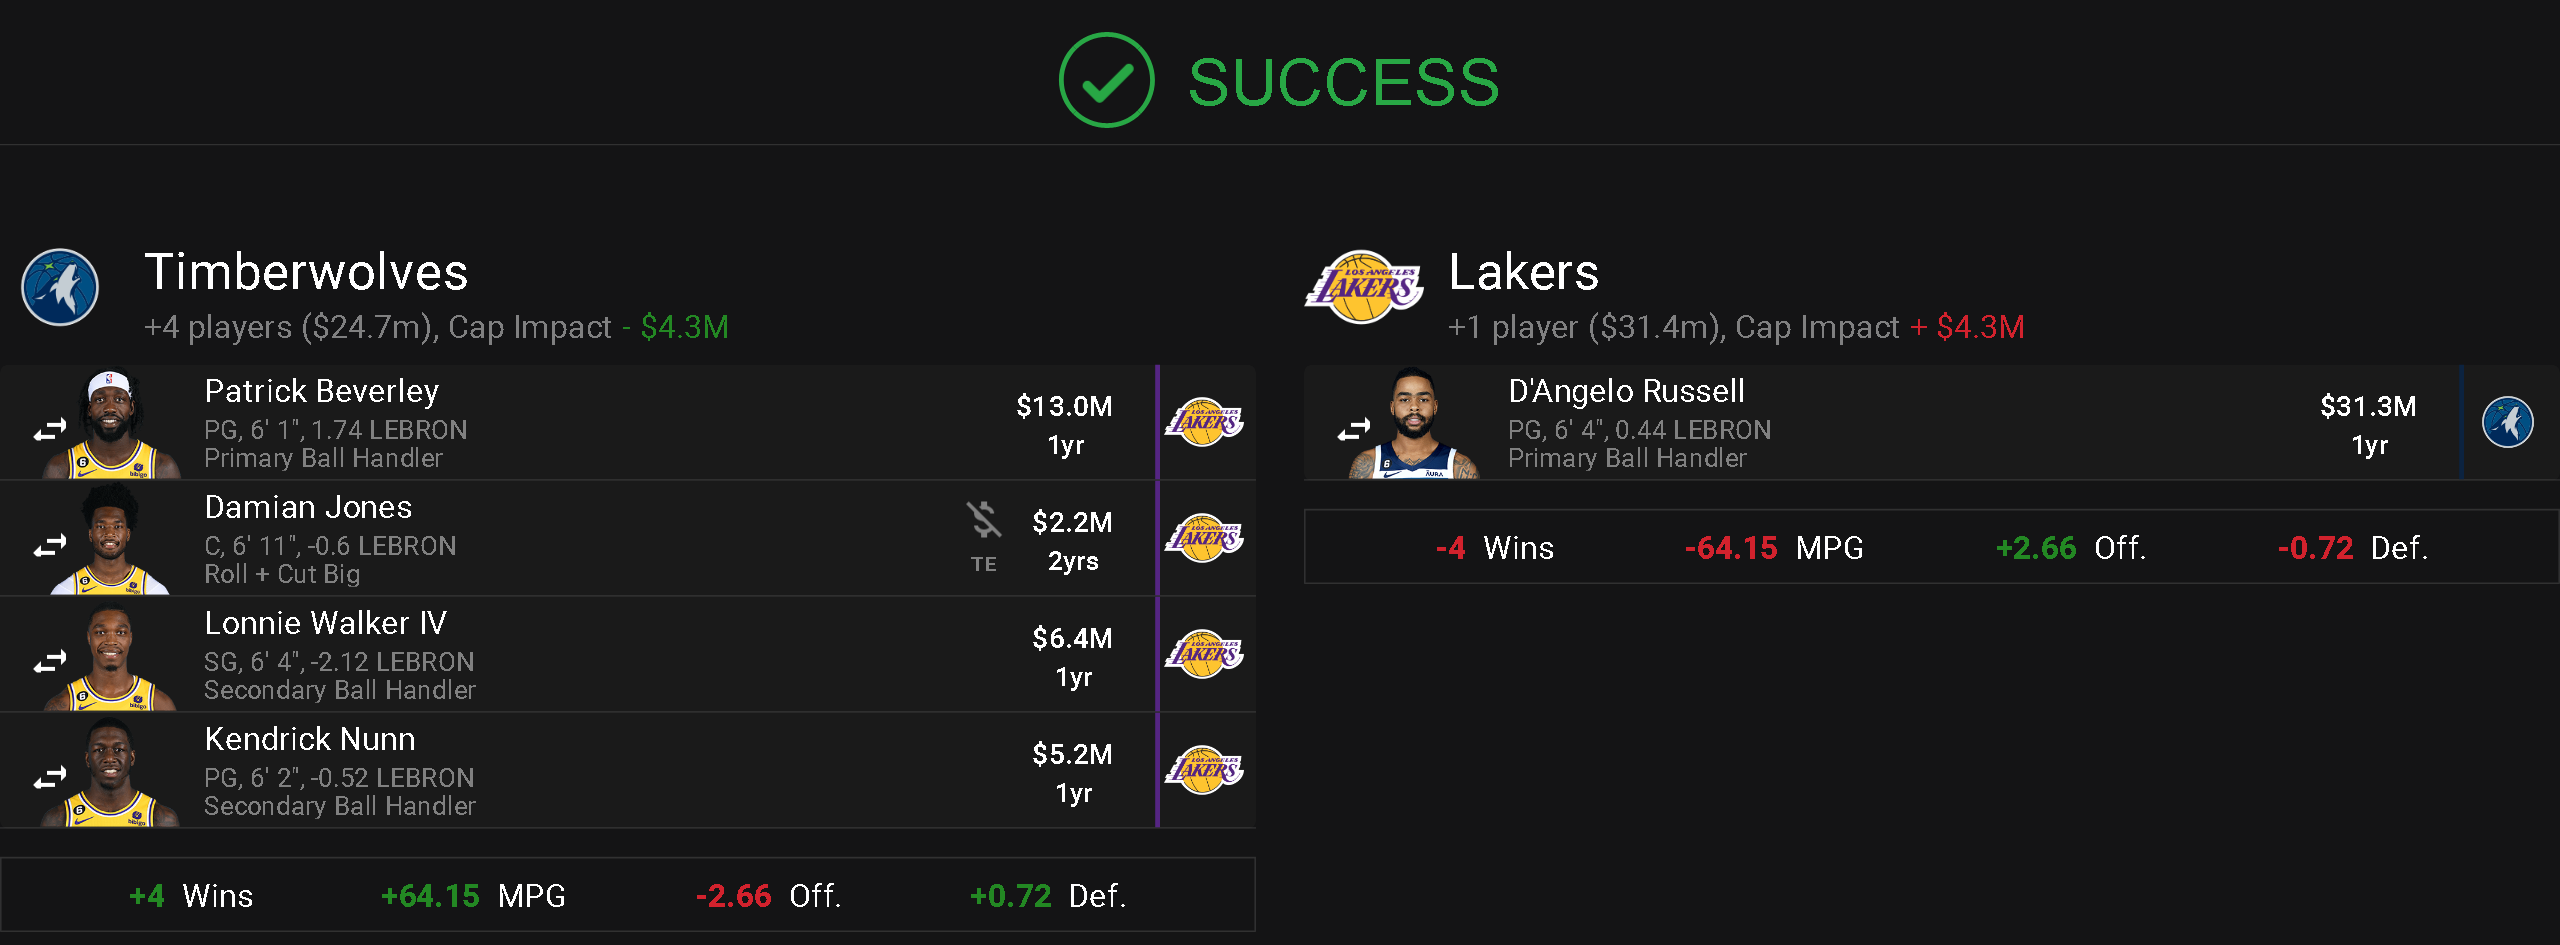The image size is (2560, 945).
Task: Click the swap icon beside Kendrick Nunn
Action: click(49, 778)
